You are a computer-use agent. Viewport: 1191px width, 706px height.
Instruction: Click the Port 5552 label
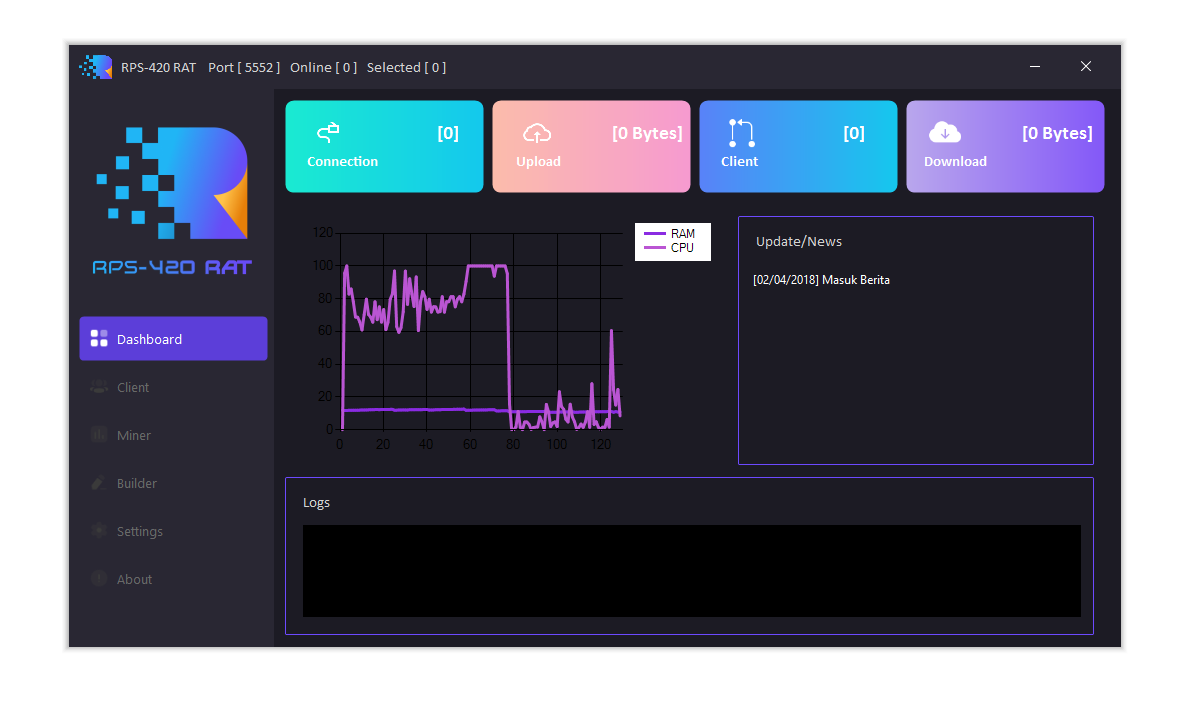coord(243,67)
